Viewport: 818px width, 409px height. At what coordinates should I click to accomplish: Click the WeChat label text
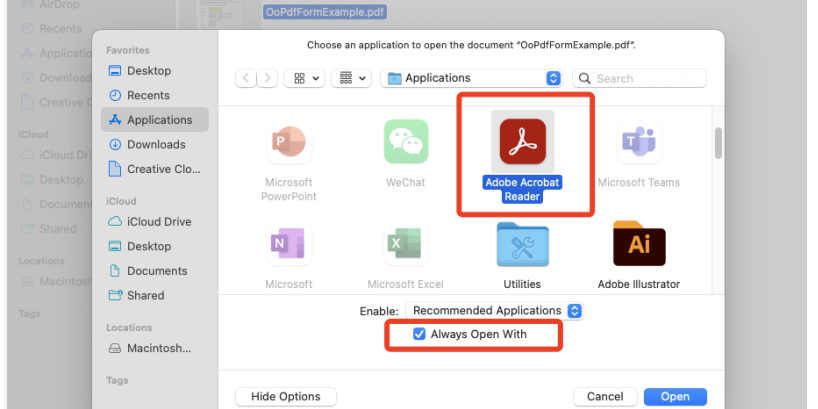(406, 183)
